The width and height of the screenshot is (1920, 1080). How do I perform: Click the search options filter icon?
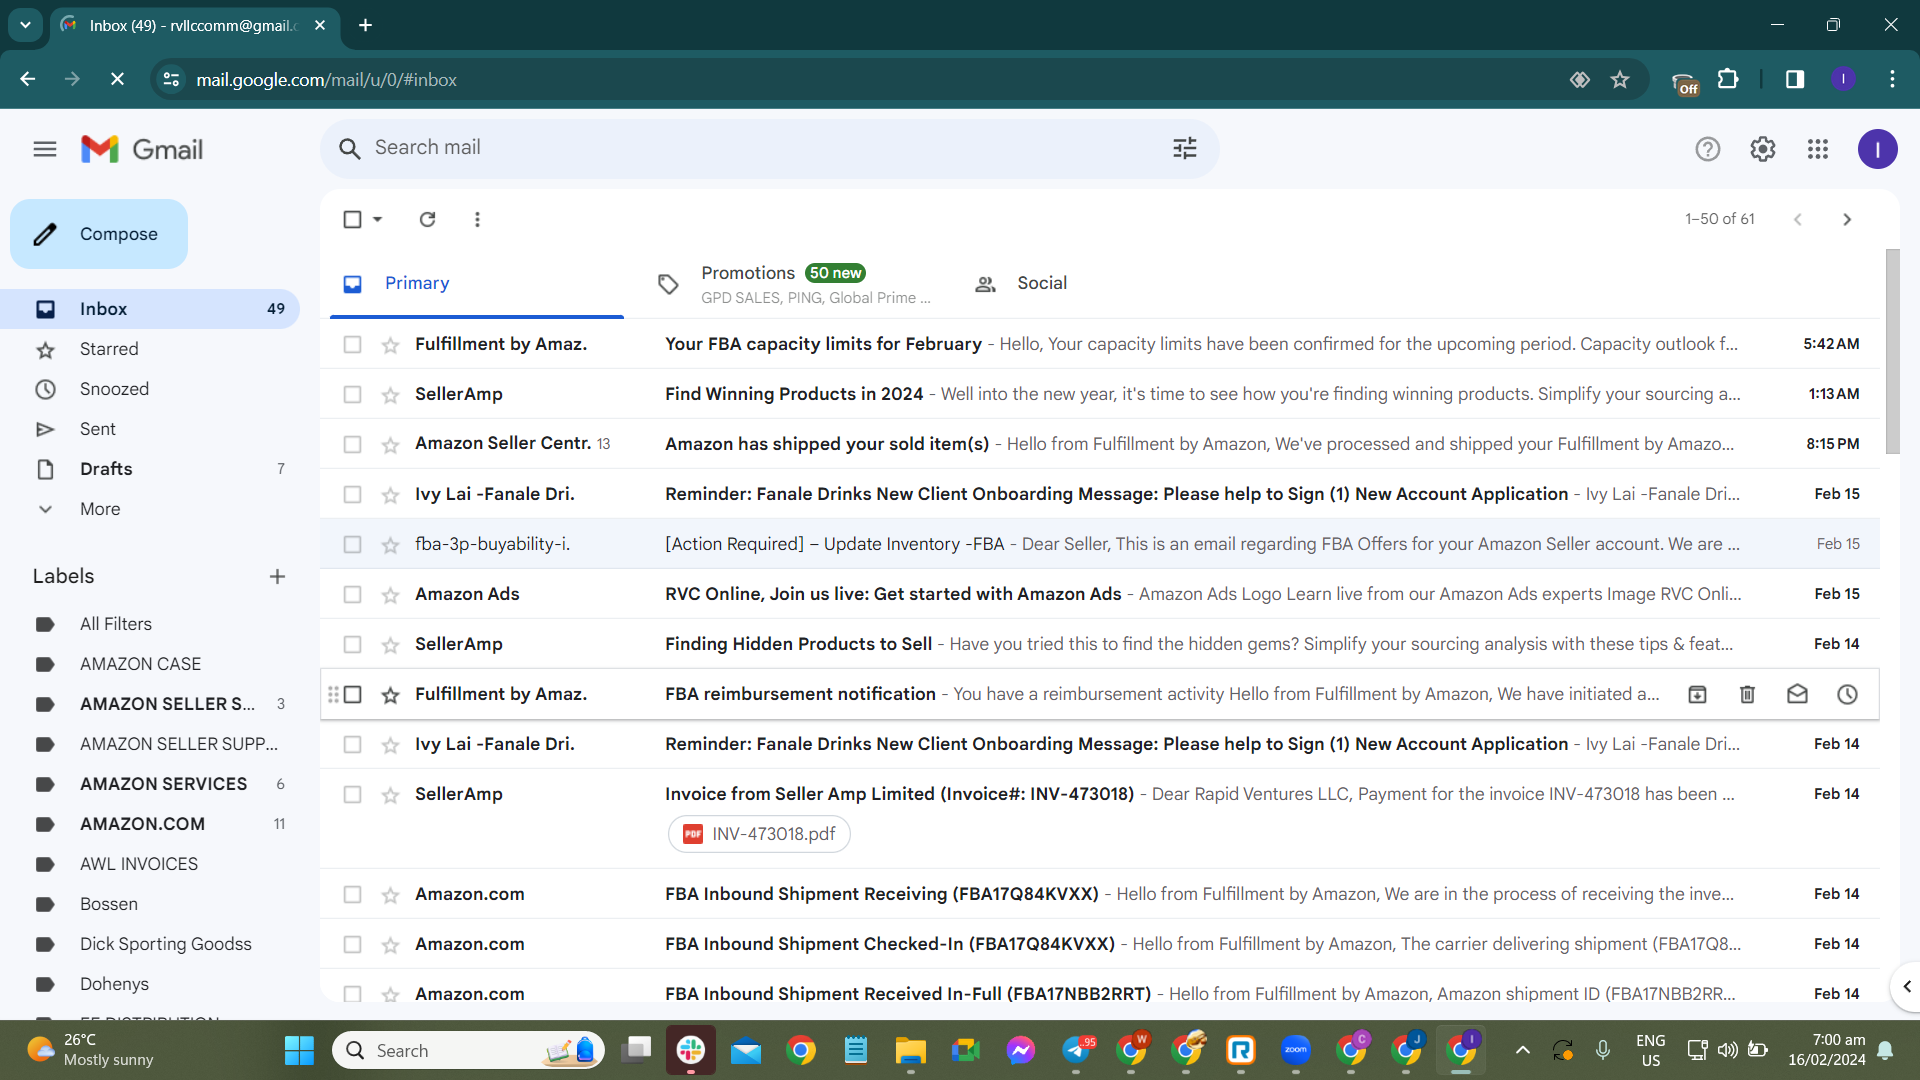[1185, 149]
